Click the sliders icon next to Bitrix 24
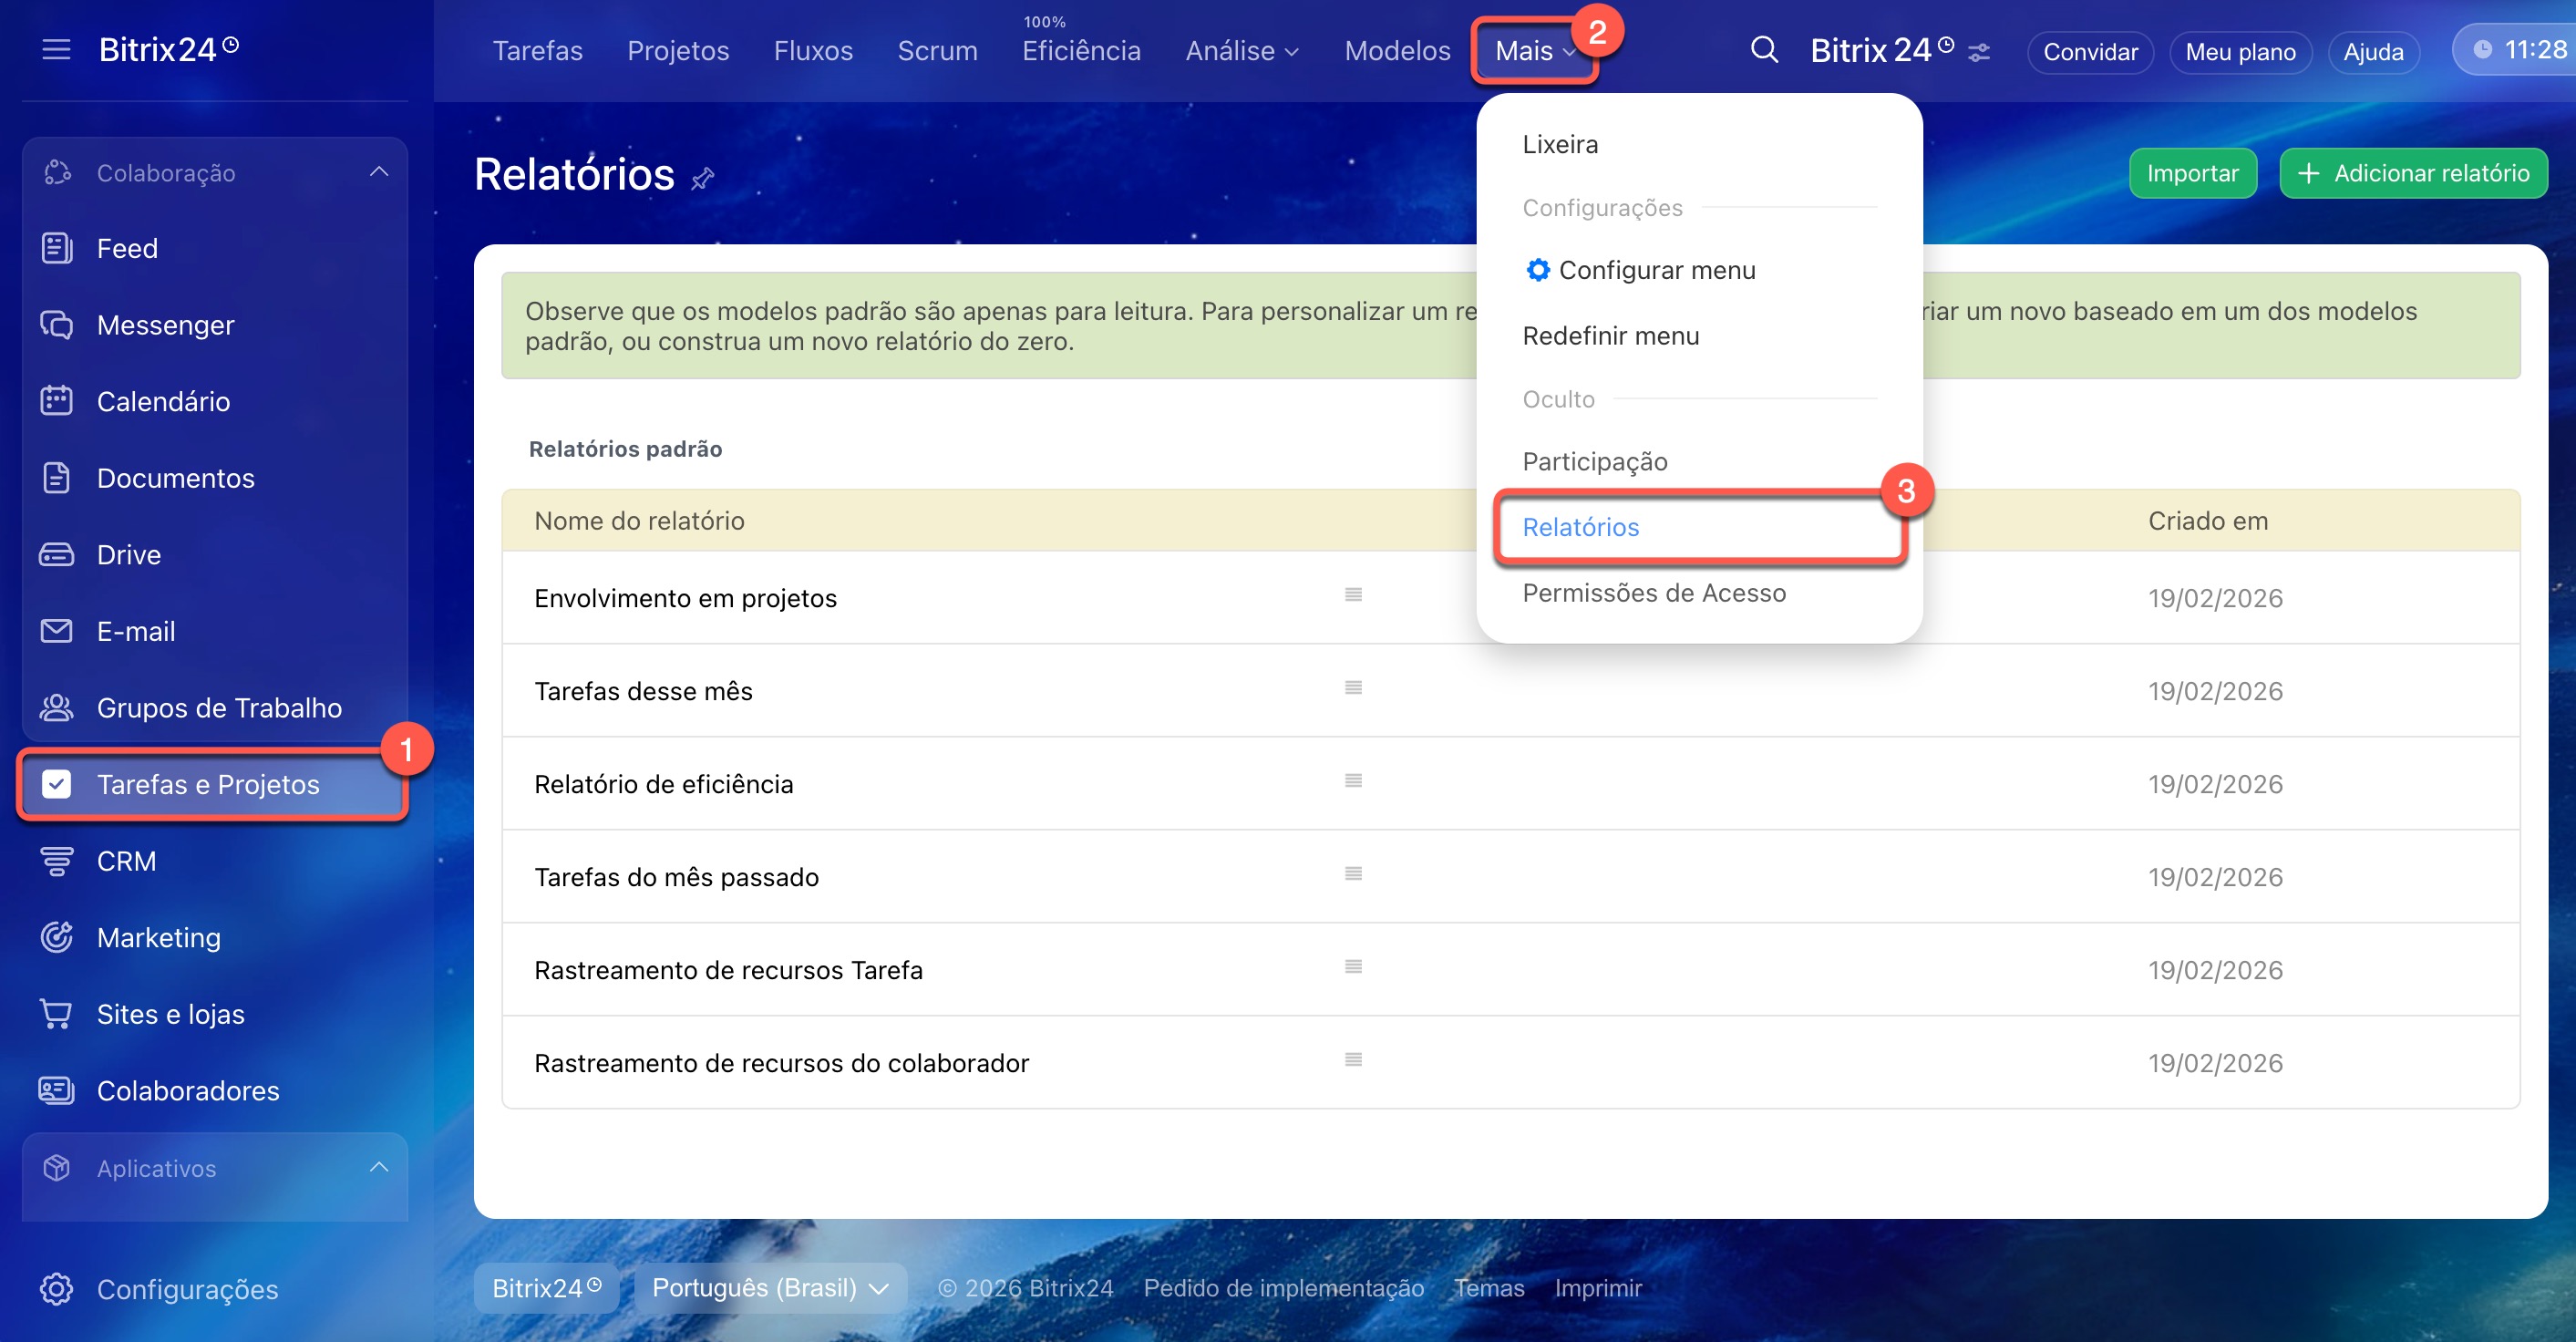The height and width of the screenshot is (1342, 2576). [1979, 52]
